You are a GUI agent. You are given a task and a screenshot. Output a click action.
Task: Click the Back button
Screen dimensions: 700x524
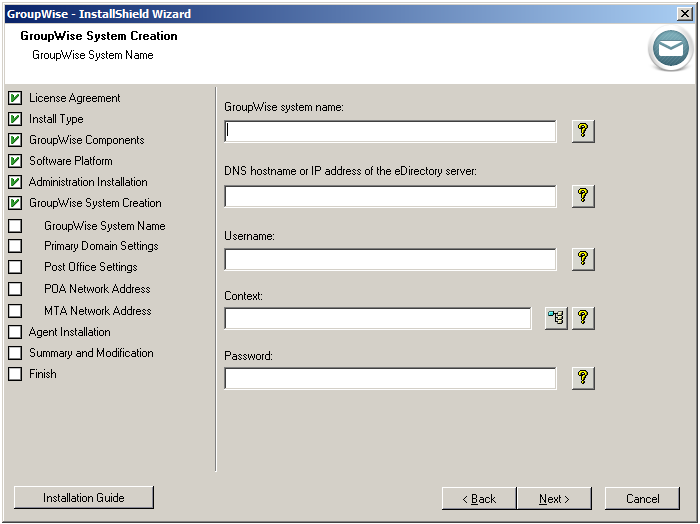479,499
